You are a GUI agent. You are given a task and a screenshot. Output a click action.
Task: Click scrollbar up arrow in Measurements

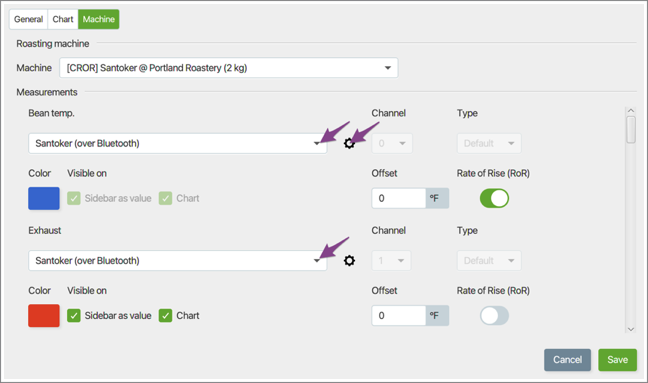pos(631,111)
